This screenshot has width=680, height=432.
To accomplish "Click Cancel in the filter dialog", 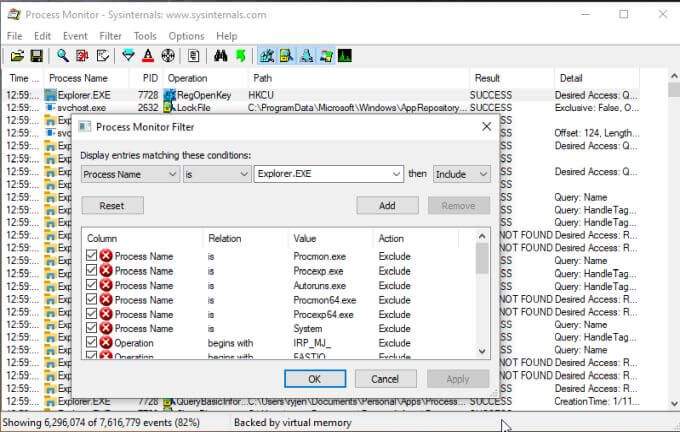I will [x=385, y=379].
